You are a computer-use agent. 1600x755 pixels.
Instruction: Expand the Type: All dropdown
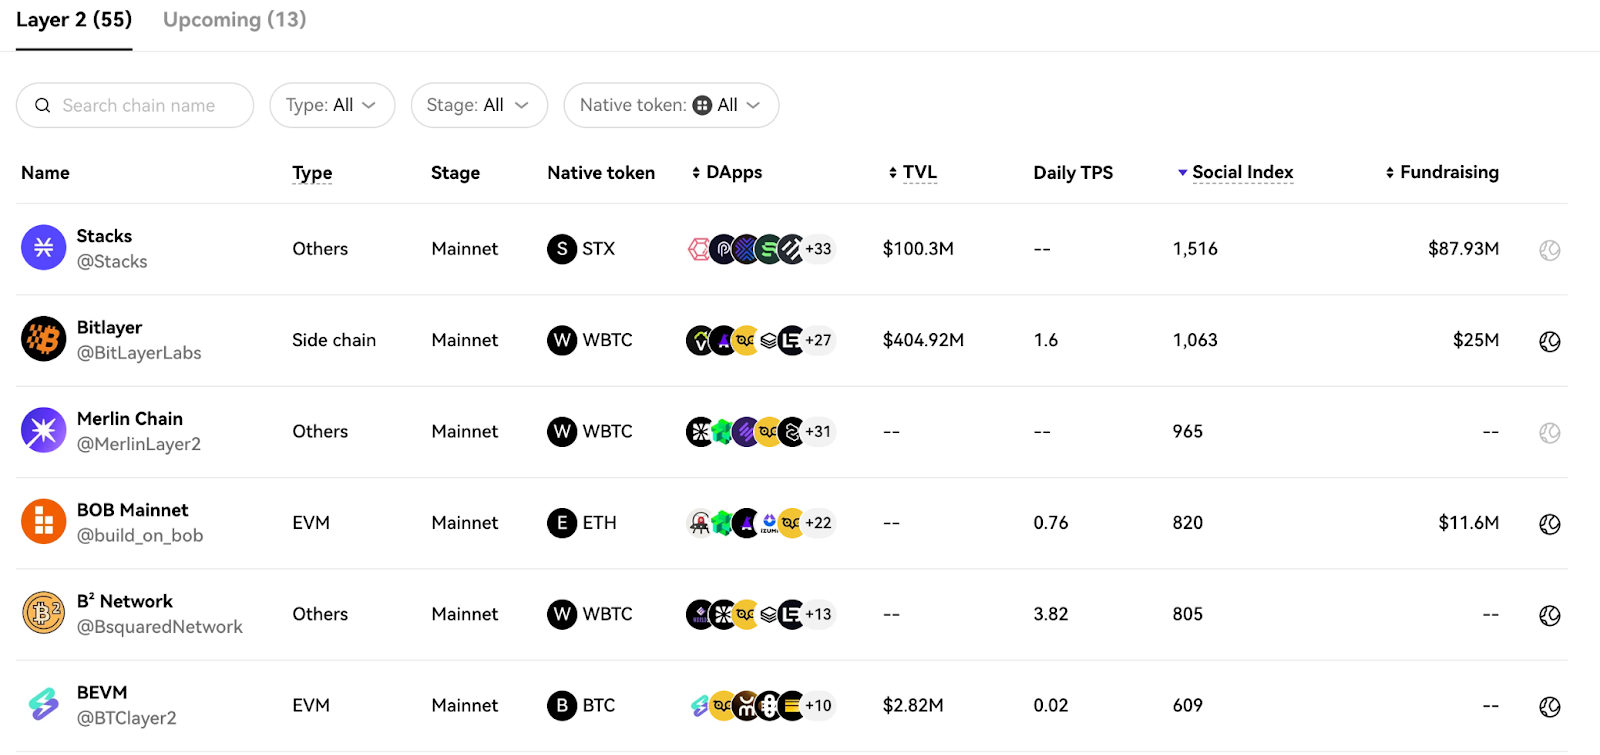(x=331, y=105)
